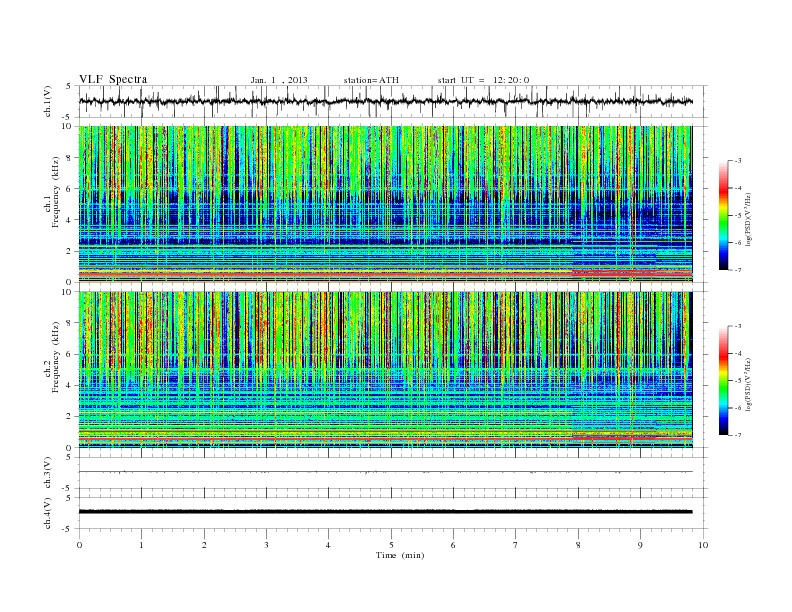Screen dimensions: 792x612
Task: Click the time axis tick label '8'
Action: click(578, 545)
